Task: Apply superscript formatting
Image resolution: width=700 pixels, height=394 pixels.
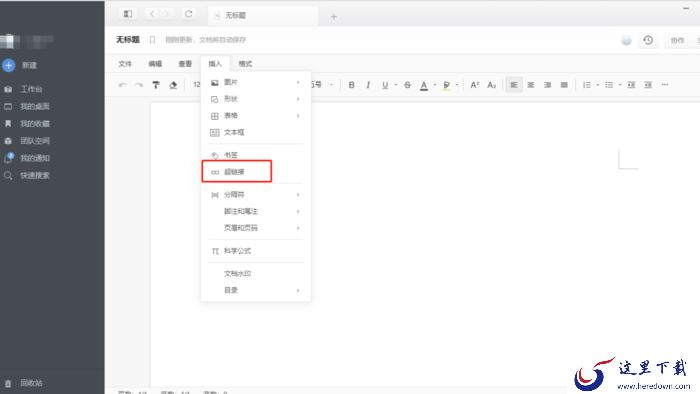Action: point(475,85)
